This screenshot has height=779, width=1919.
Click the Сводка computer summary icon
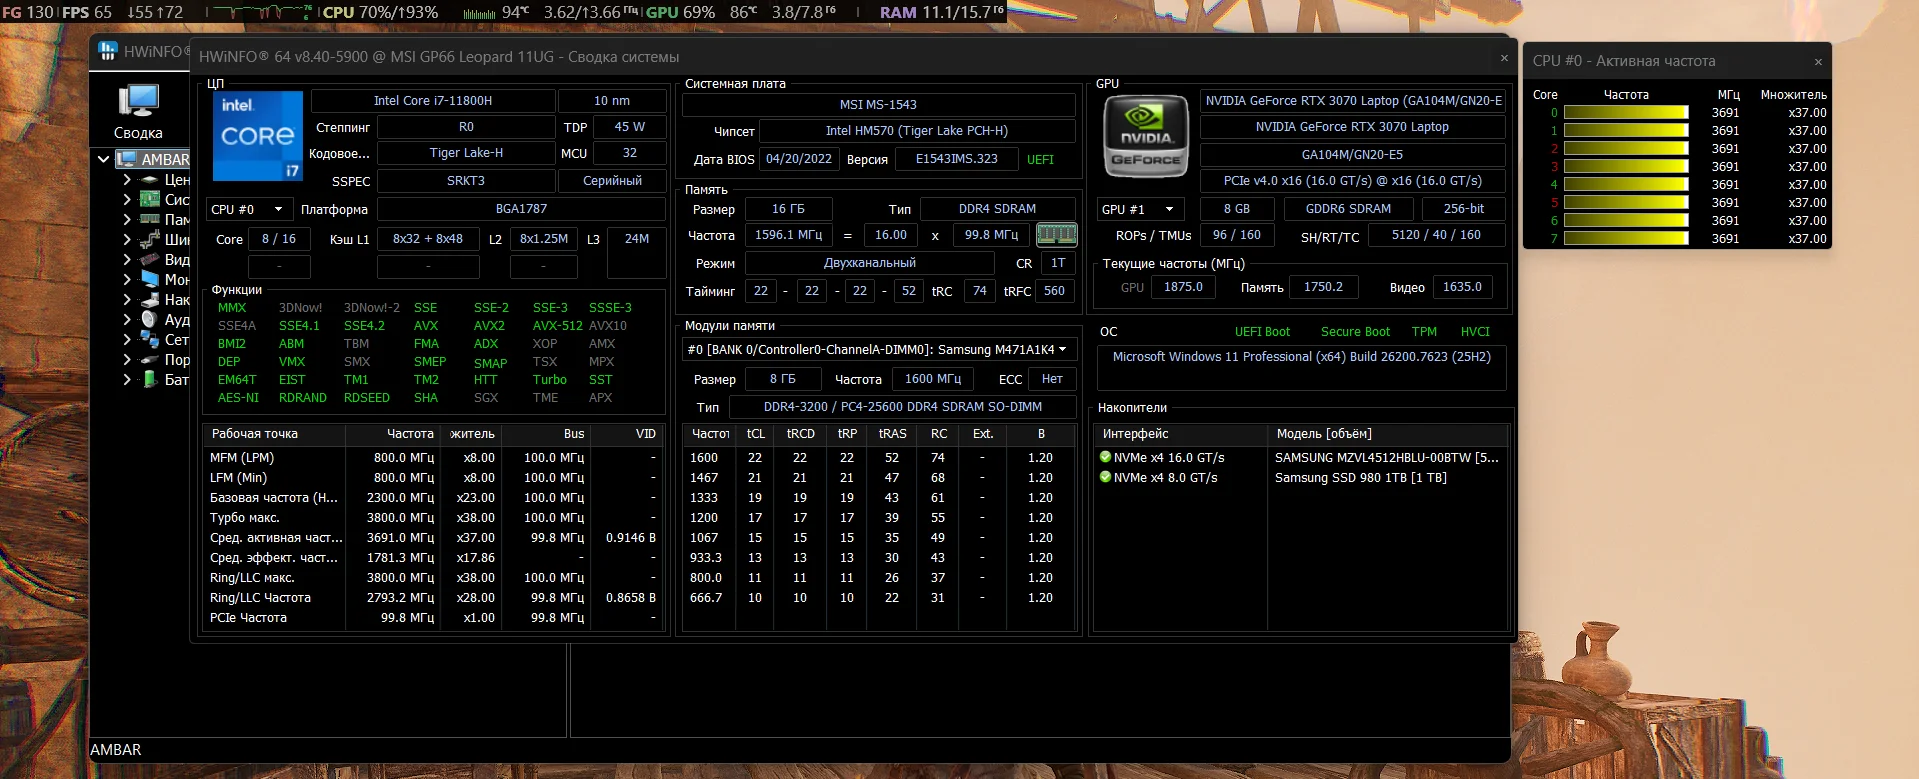pos(138,101)
